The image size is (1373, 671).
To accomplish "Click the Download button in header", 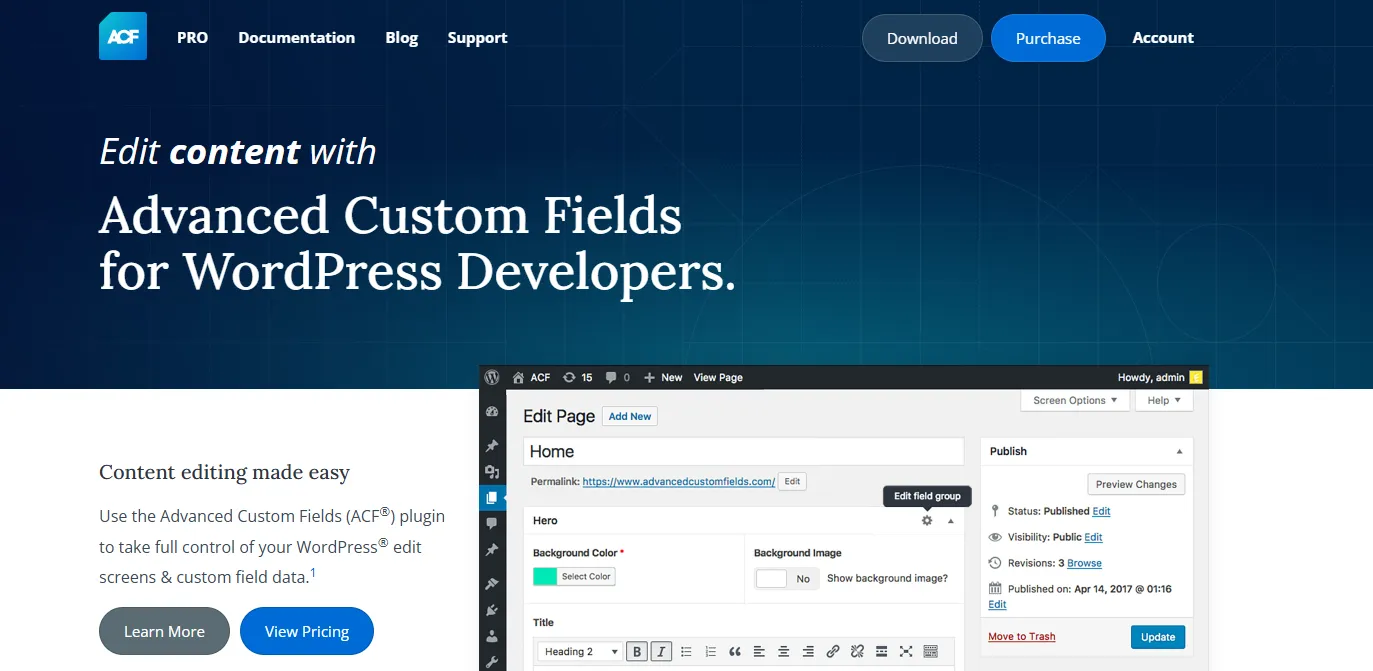I will pos(922,38).
